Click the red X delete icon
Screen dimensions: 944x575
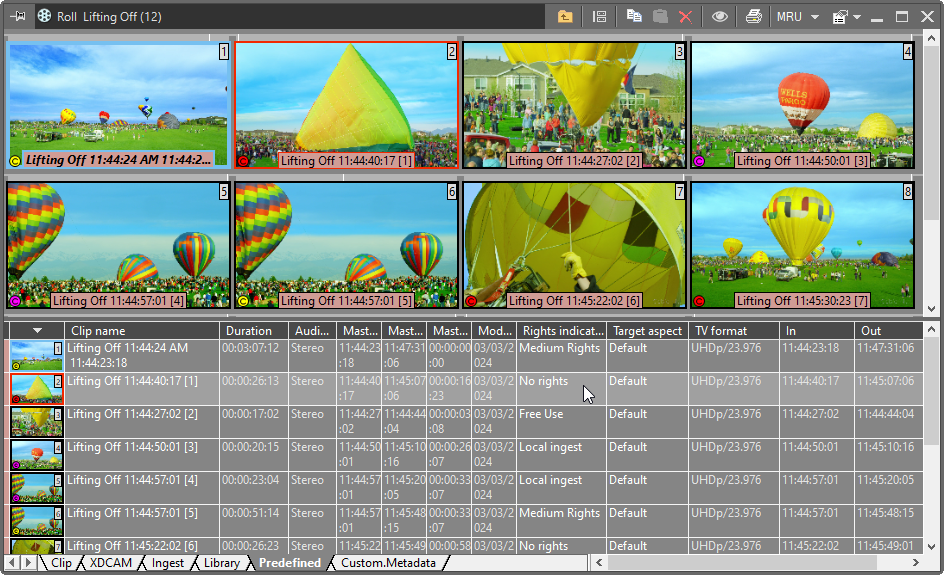coord(685,17)
